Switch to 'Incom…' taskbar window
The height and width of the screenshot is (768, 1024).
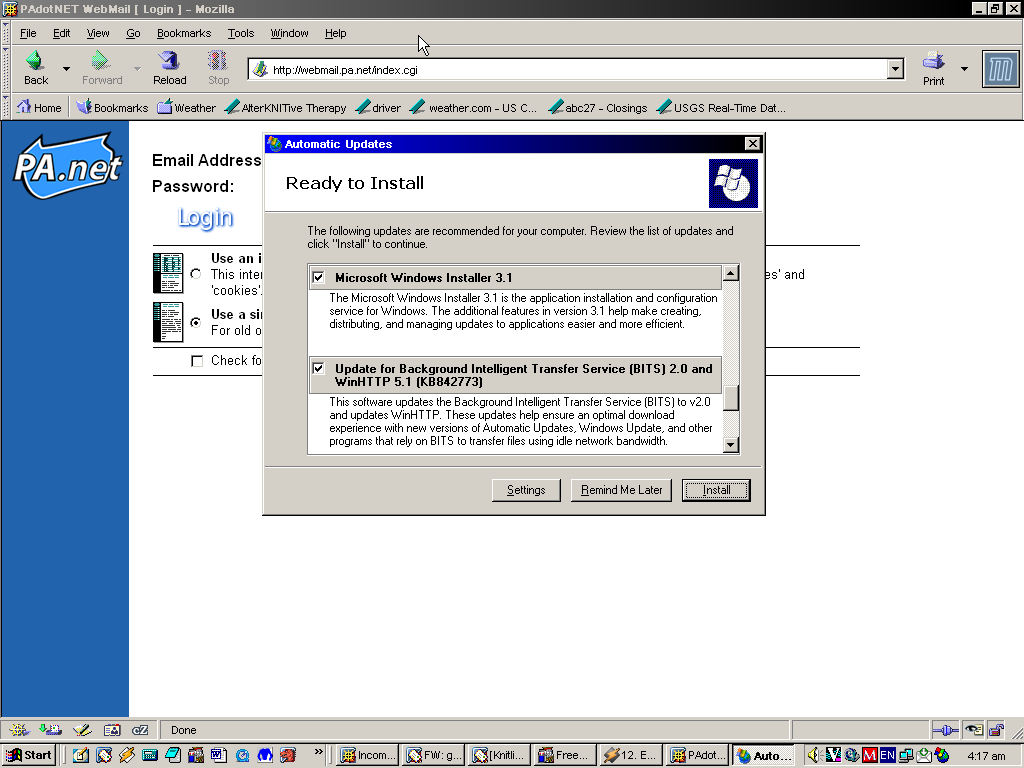click(x=368, y=756)
